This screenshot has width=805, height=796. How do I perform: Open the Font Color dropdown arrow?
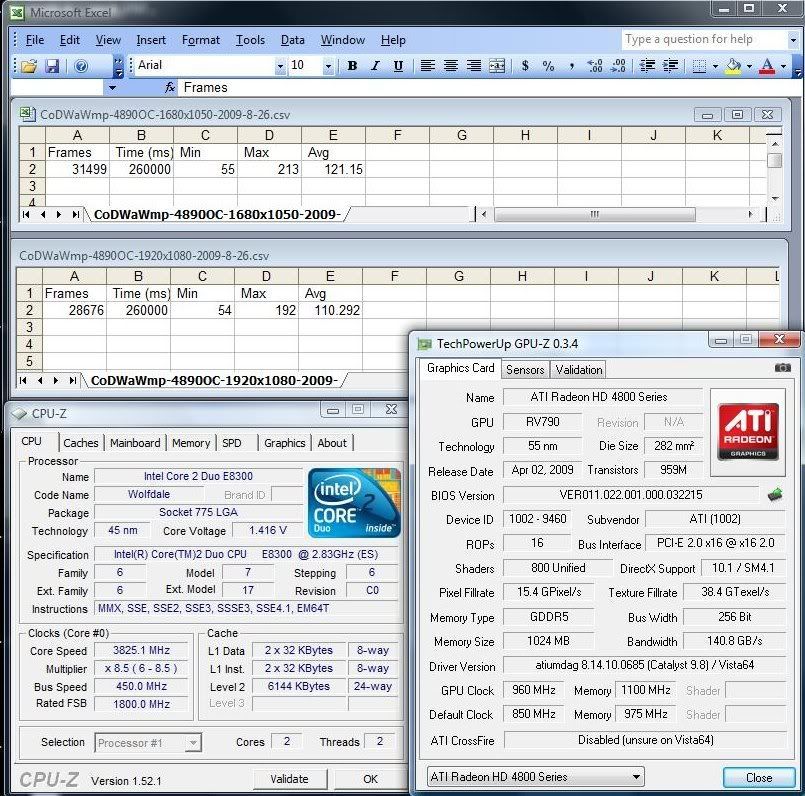tap(783, 66)
